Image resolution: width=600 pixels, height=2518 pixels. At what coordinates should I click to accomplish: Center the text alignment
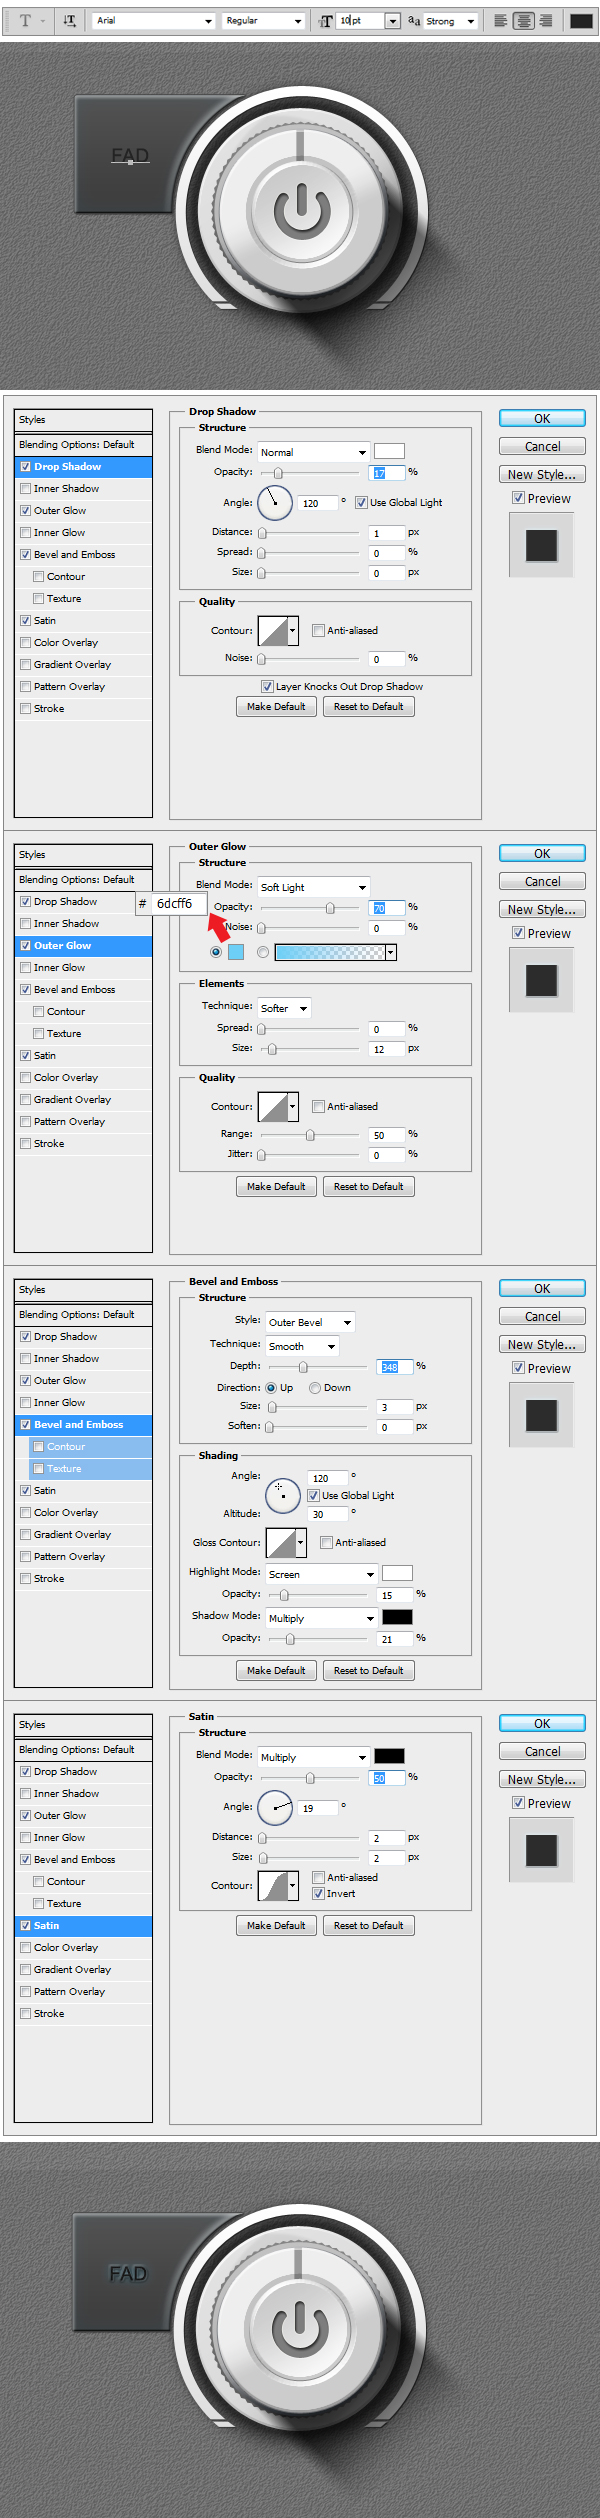523,20
